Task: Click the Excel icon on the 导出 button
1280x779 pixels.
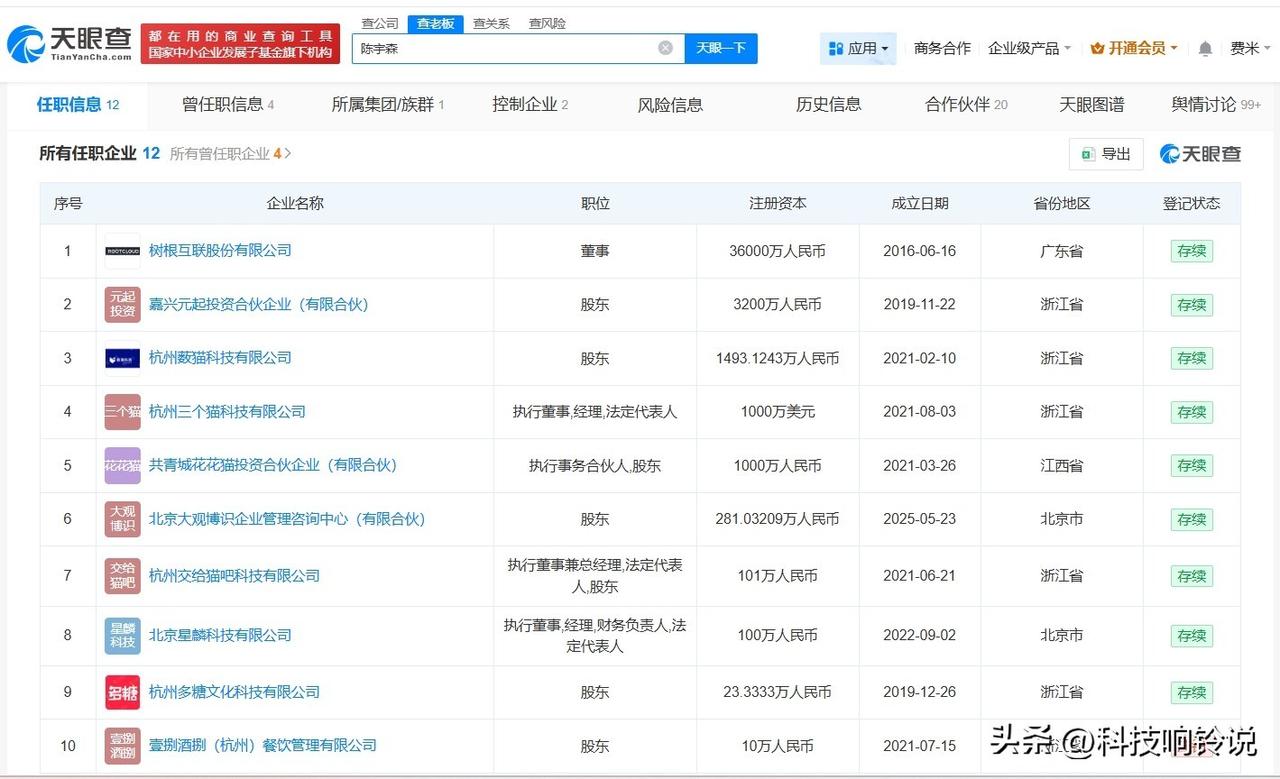Action: [x=1087, y=154]
